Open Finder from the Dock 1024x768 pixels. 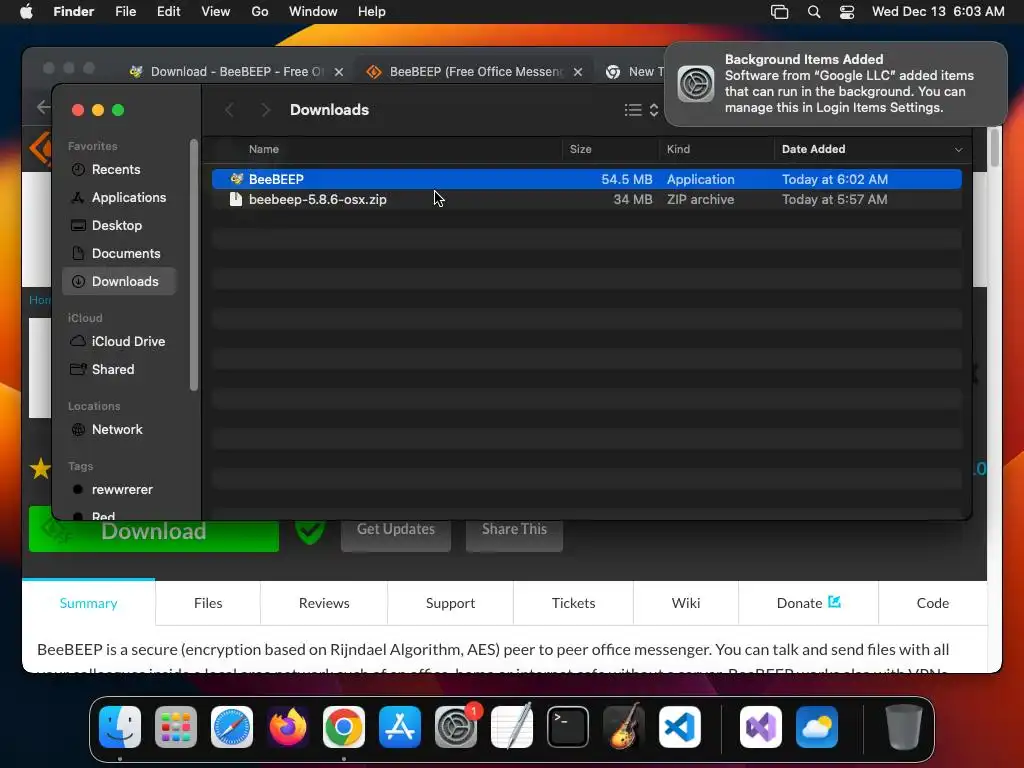tap(120, 727)
